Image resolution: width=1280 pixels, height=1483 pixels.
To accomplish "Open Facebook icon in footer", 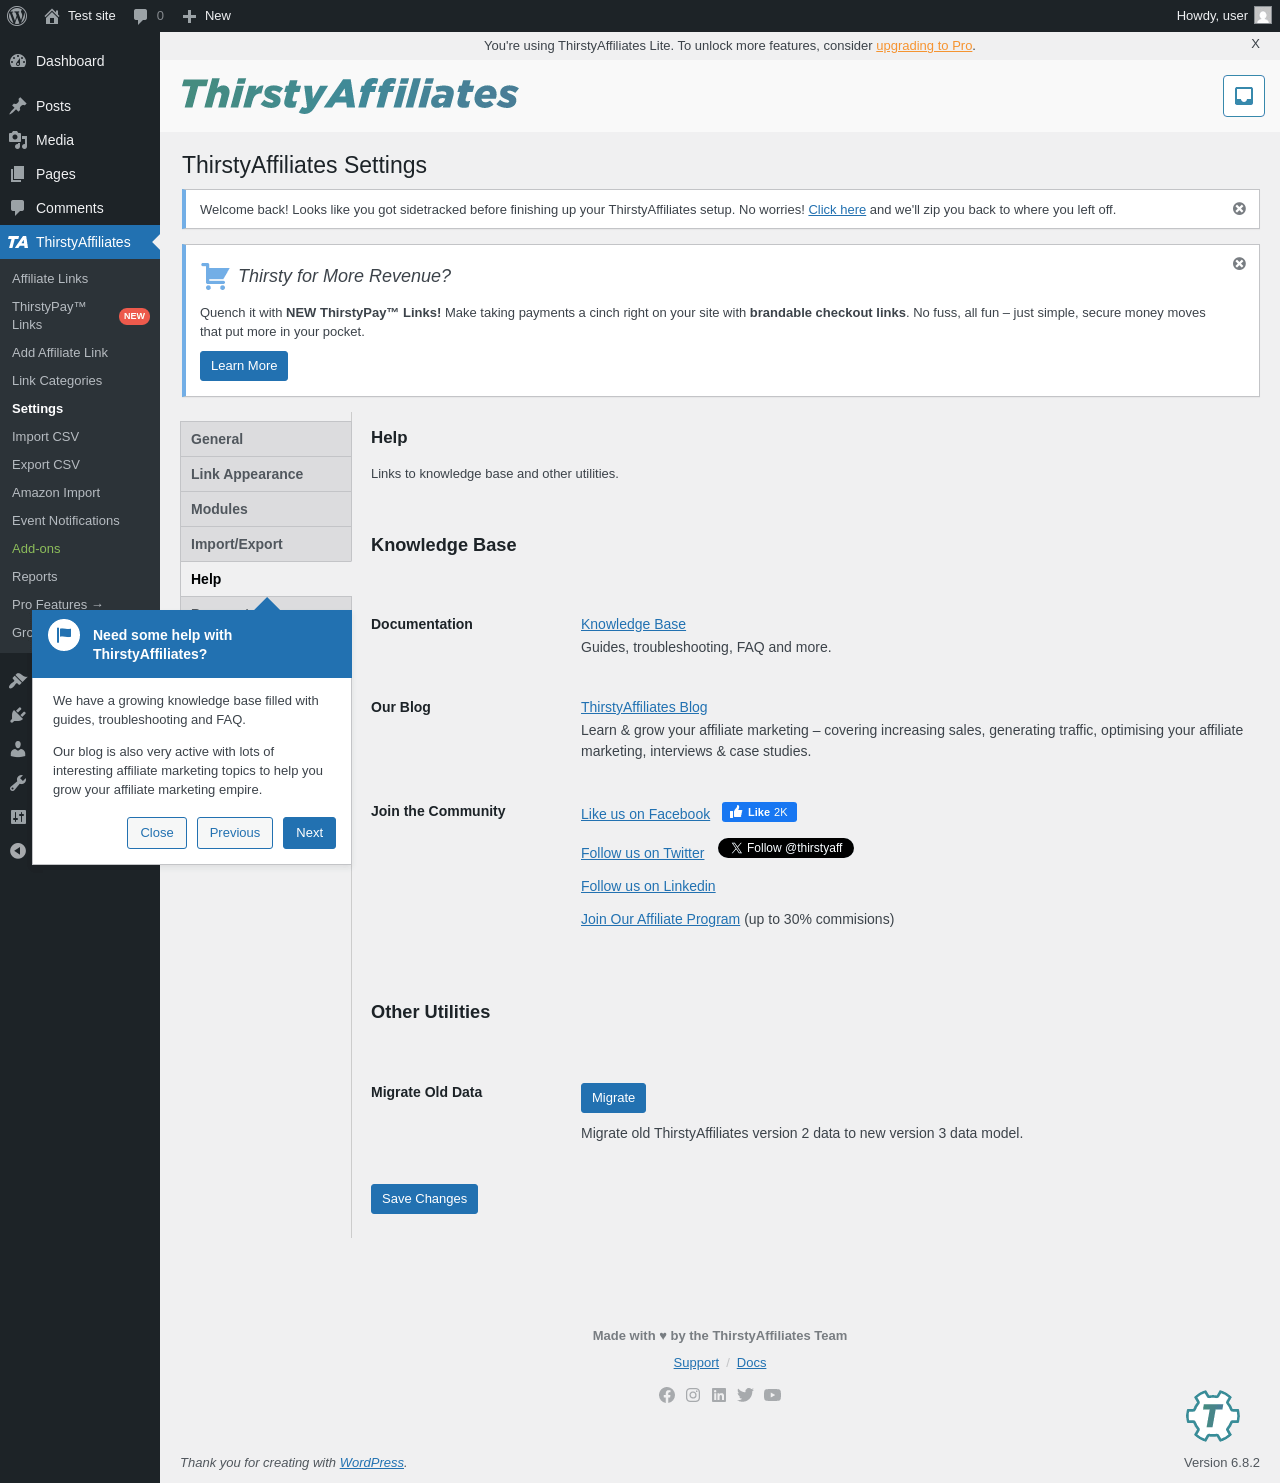I will tap(667, 1395).
